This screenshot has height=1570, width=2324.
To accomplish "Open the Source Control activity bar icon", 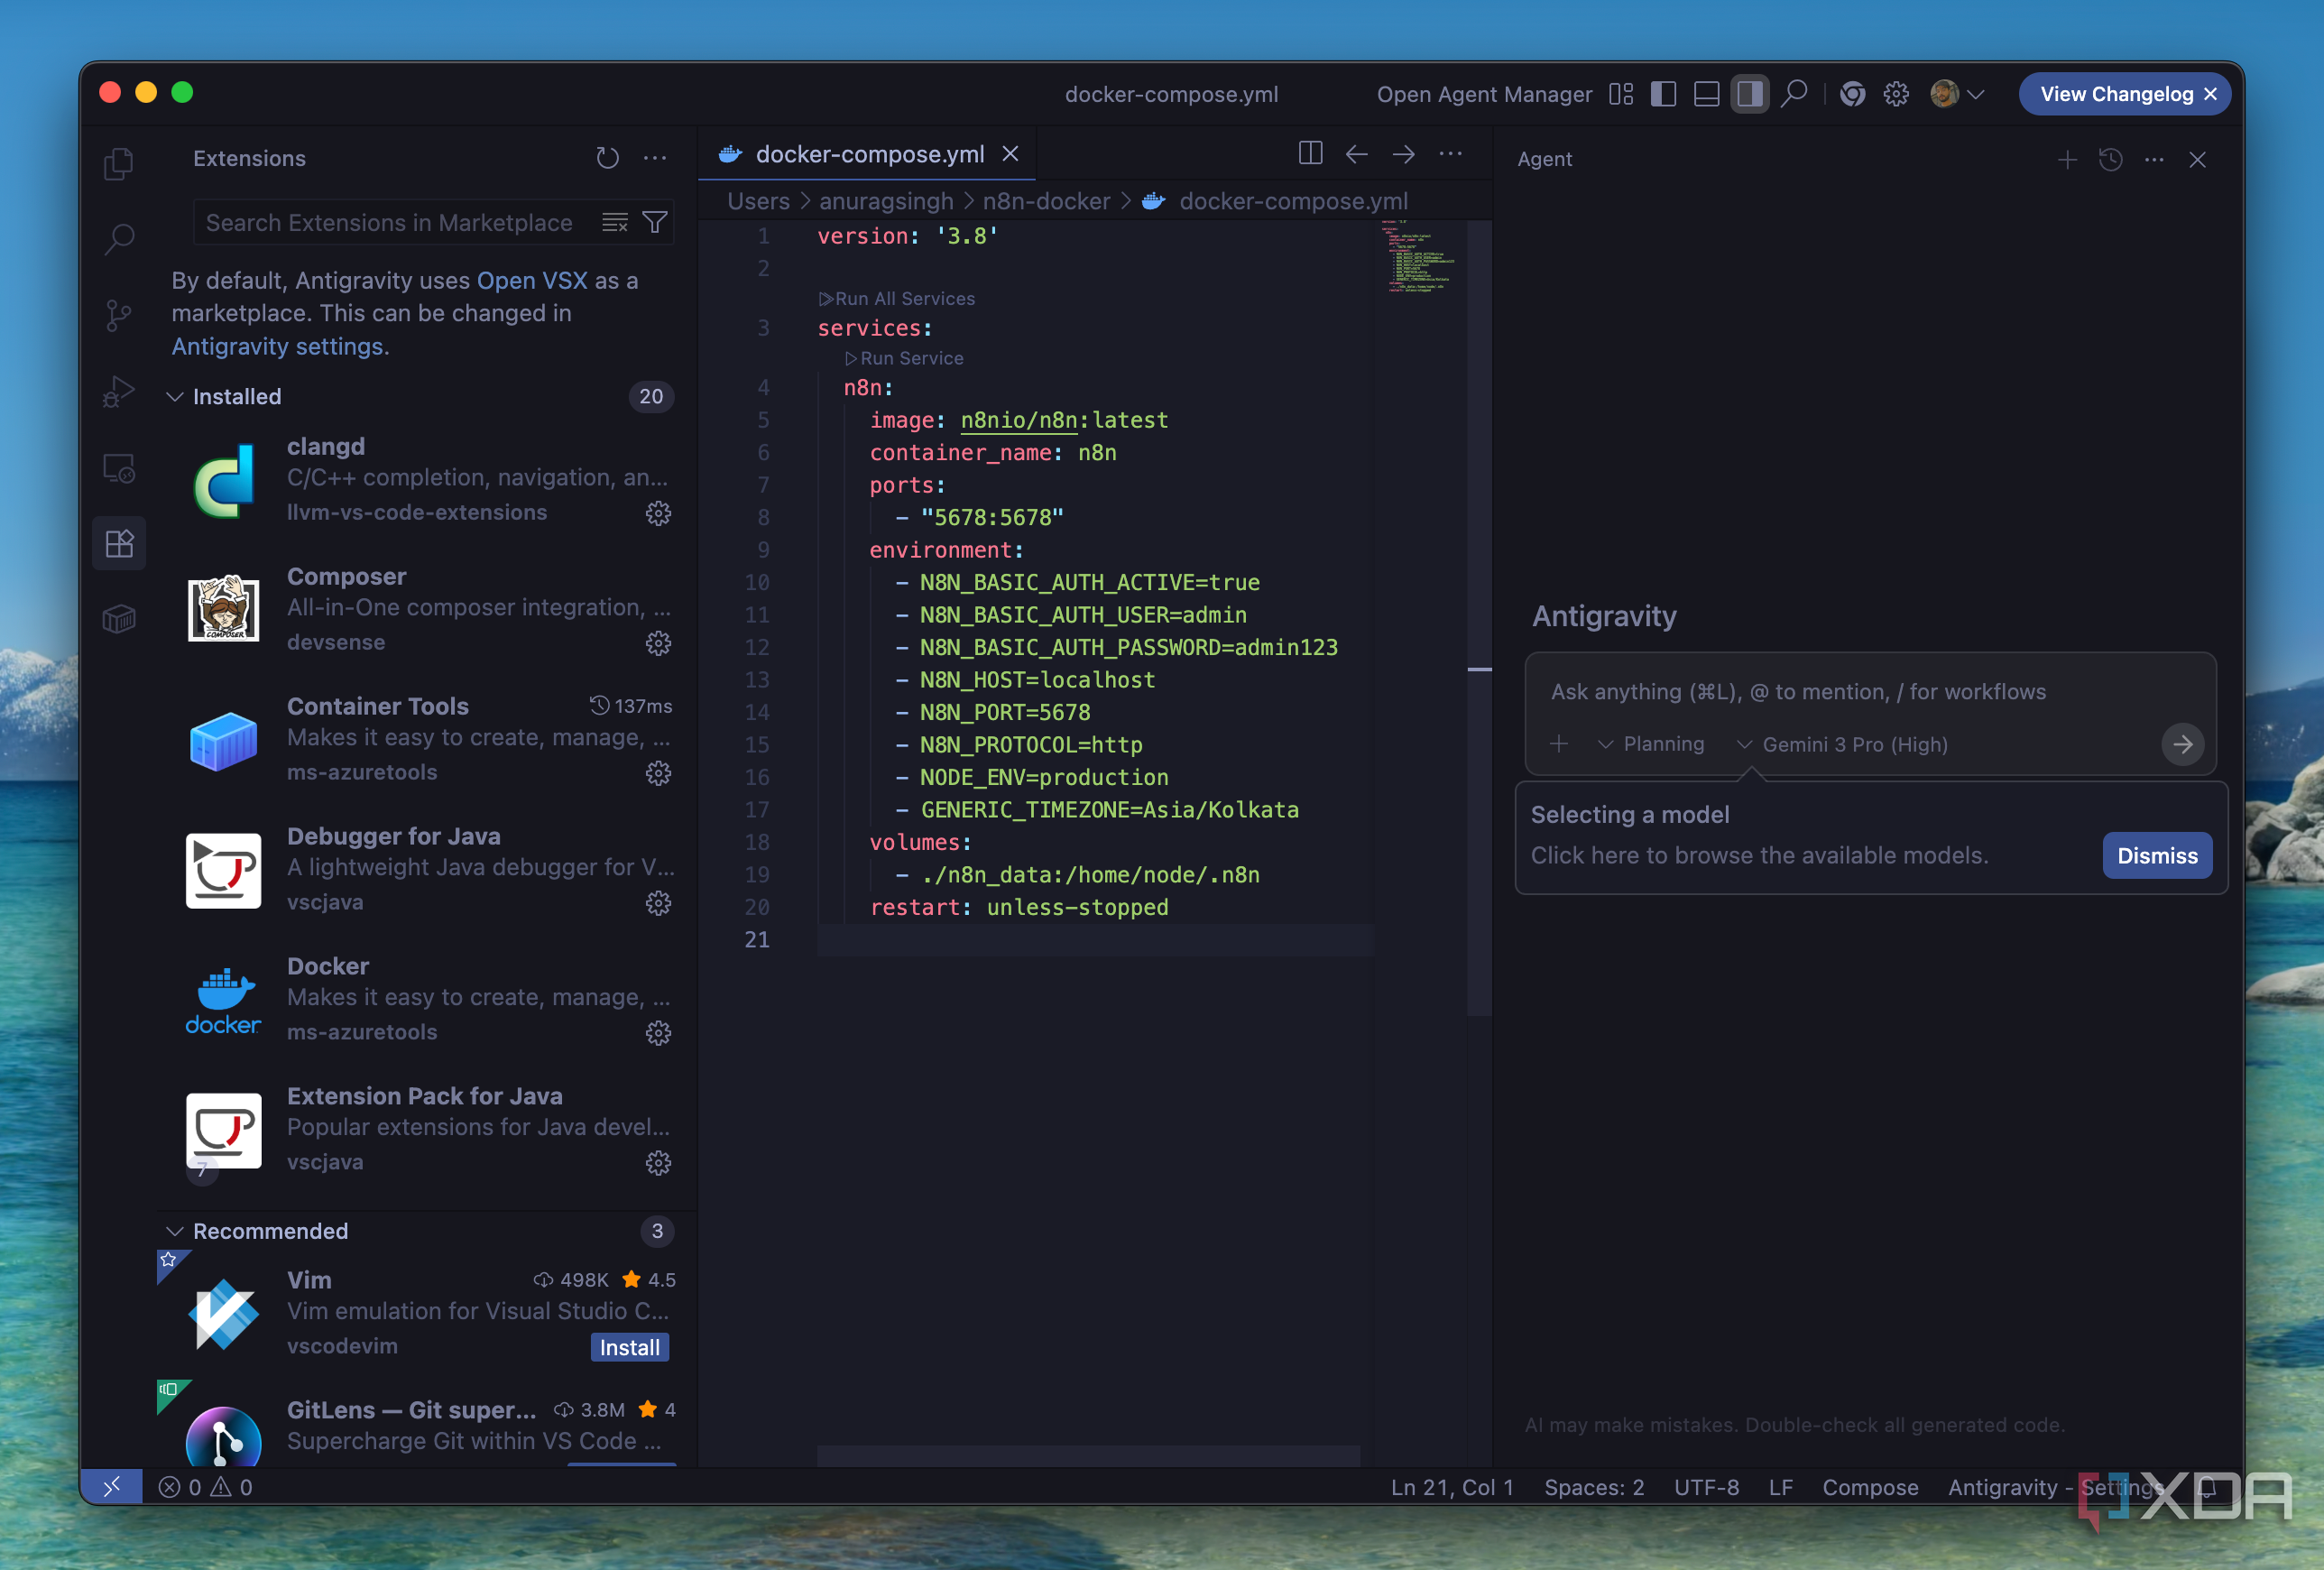I will coord(119,316).
